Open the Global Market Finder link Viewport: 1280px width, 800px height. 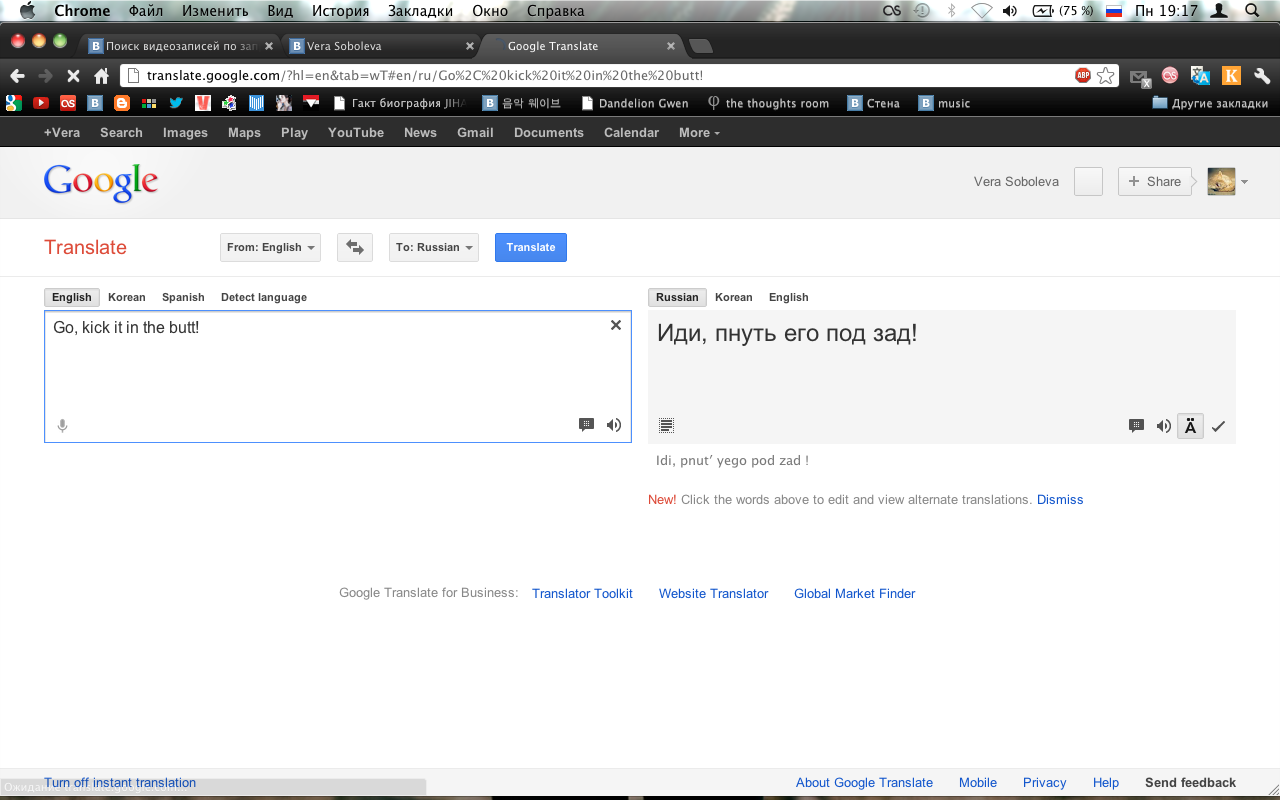pyautogui.click(x=855, y=593)
